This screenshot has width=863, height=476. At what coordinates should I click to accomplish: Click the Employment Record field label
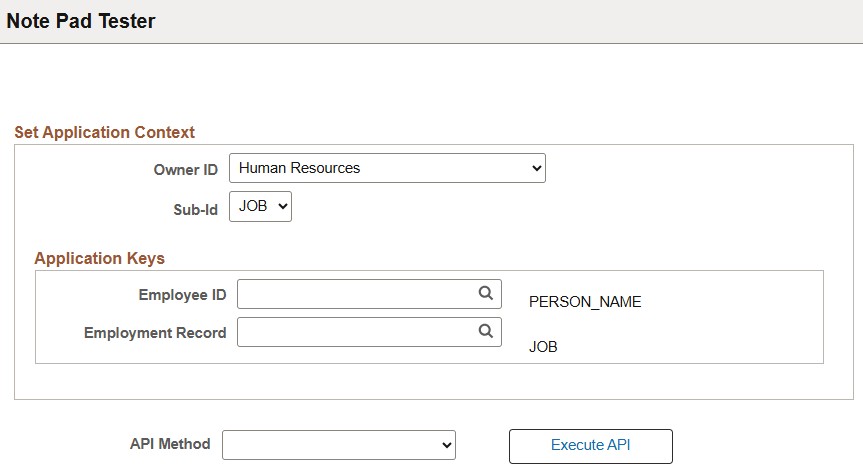pyautogui.click(x=155, y=333)
